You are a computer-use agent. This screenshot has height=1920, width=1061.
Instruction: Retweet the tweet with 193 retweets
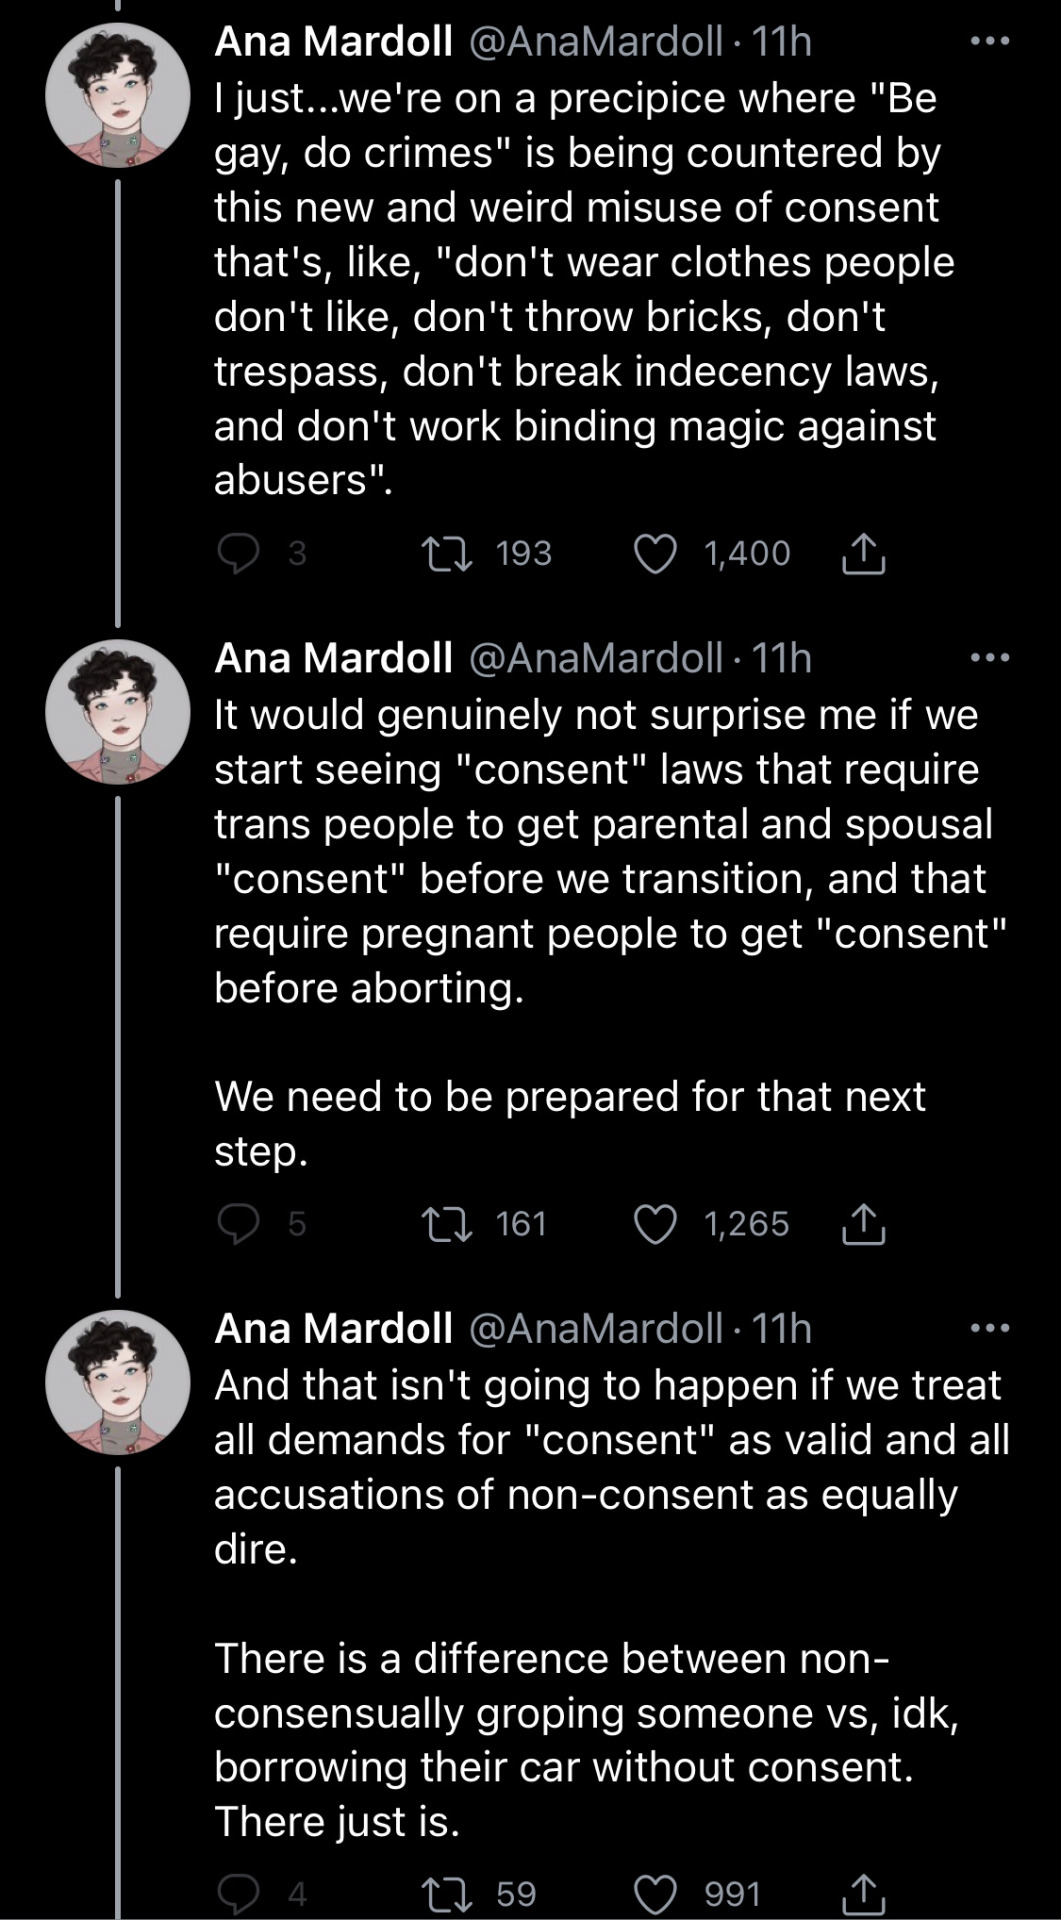[447, 553]
